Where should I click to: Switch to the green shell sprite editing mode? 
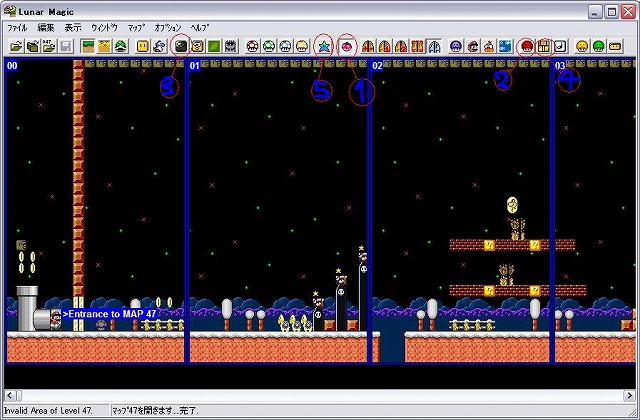coord(120,47)
